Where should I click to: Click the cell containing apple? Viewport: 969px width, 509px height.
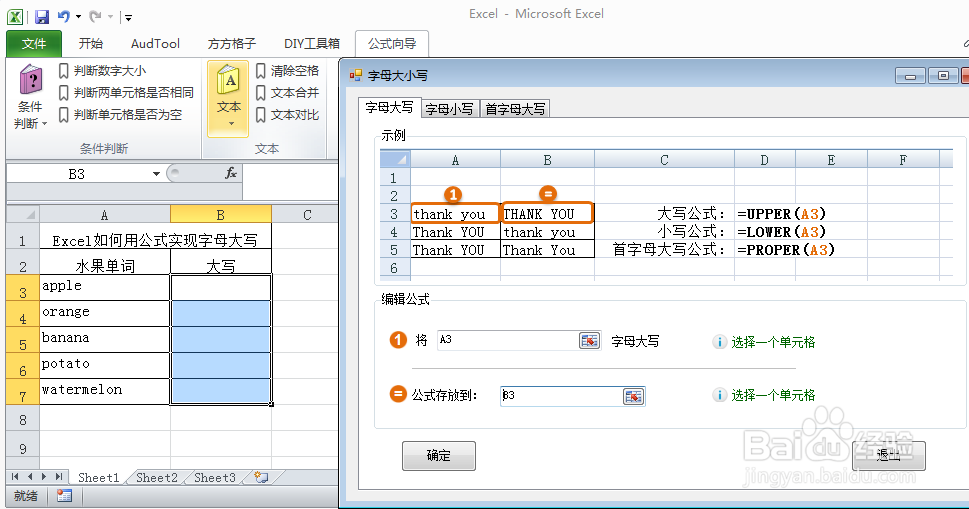click(x=104, y=287)
